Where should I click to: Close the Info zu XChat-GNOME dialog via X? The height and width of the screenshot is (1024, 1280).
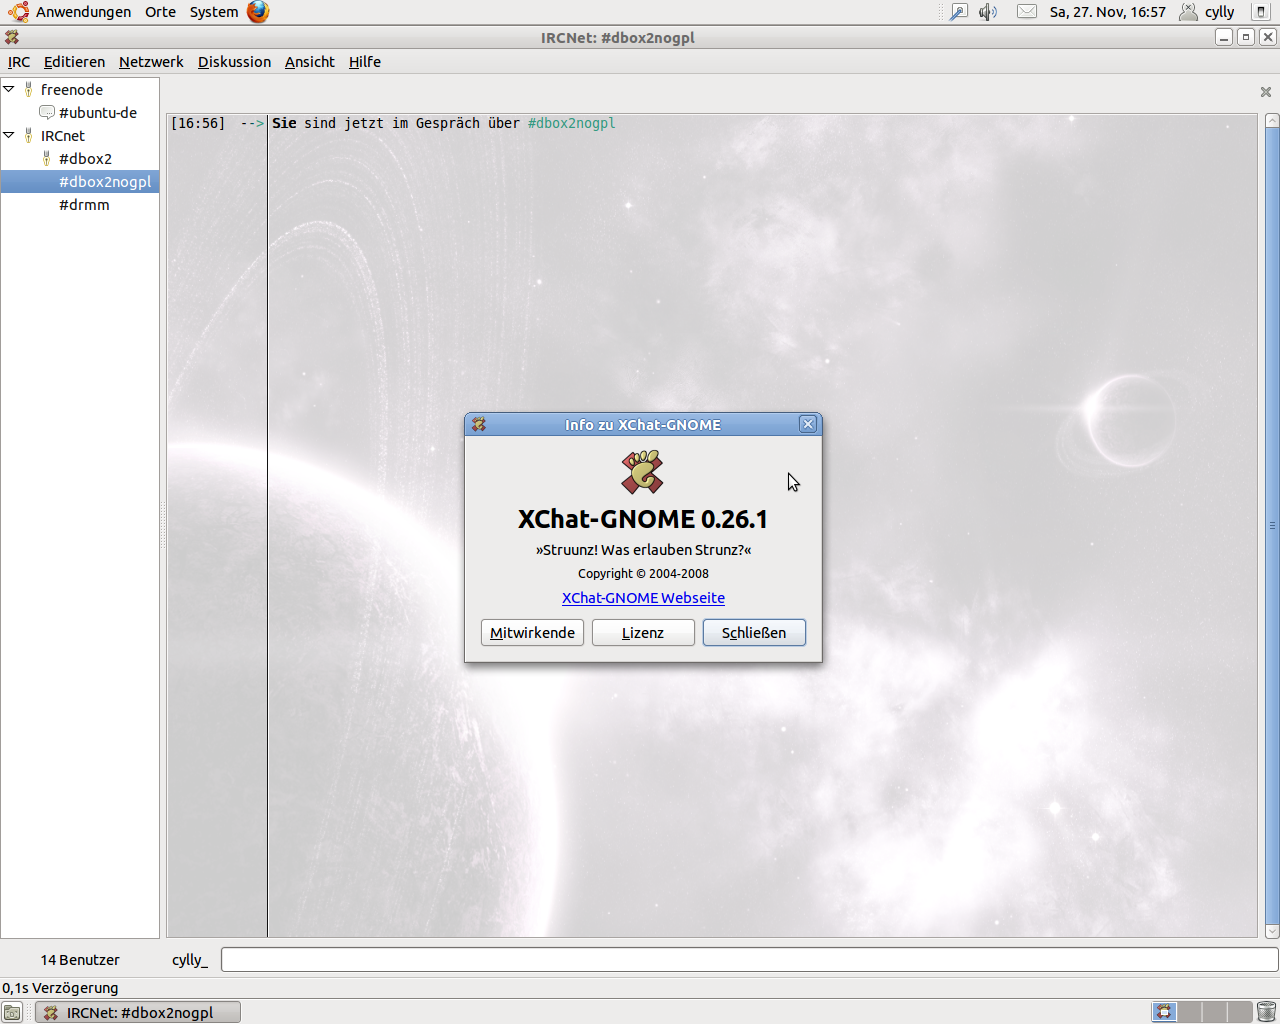click(x=808, y=424)
